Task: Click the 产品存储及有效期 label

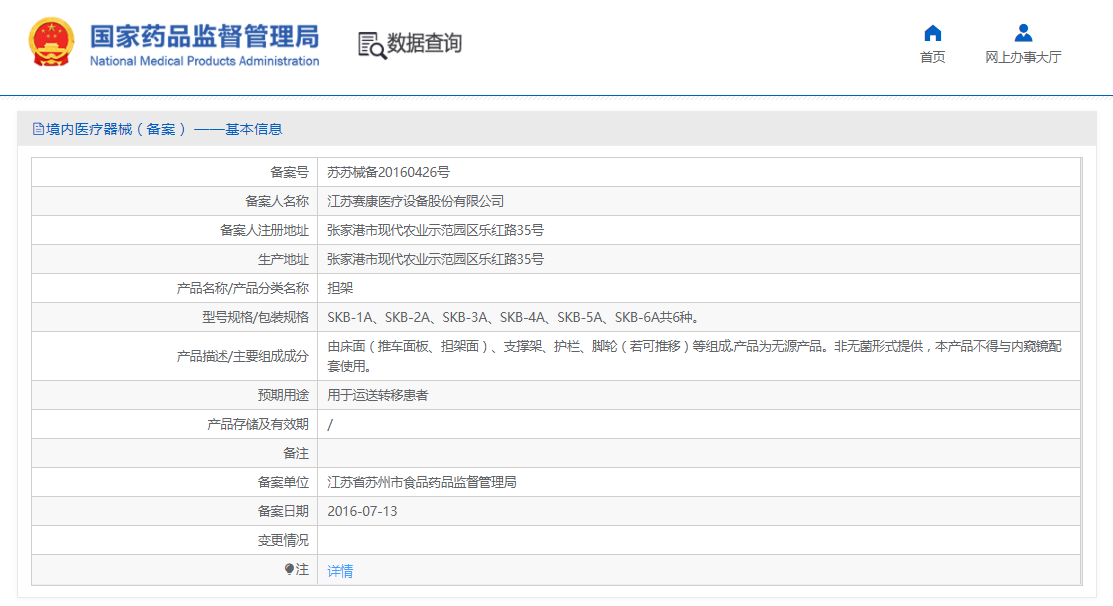Action: pos(258,424)
